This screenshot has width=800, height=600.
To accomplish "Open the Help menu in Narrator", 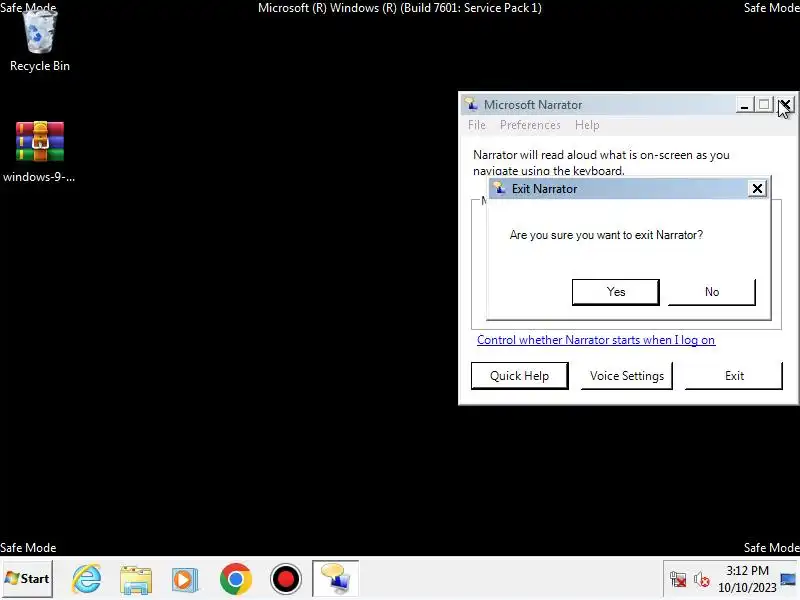I will [587, 125].
